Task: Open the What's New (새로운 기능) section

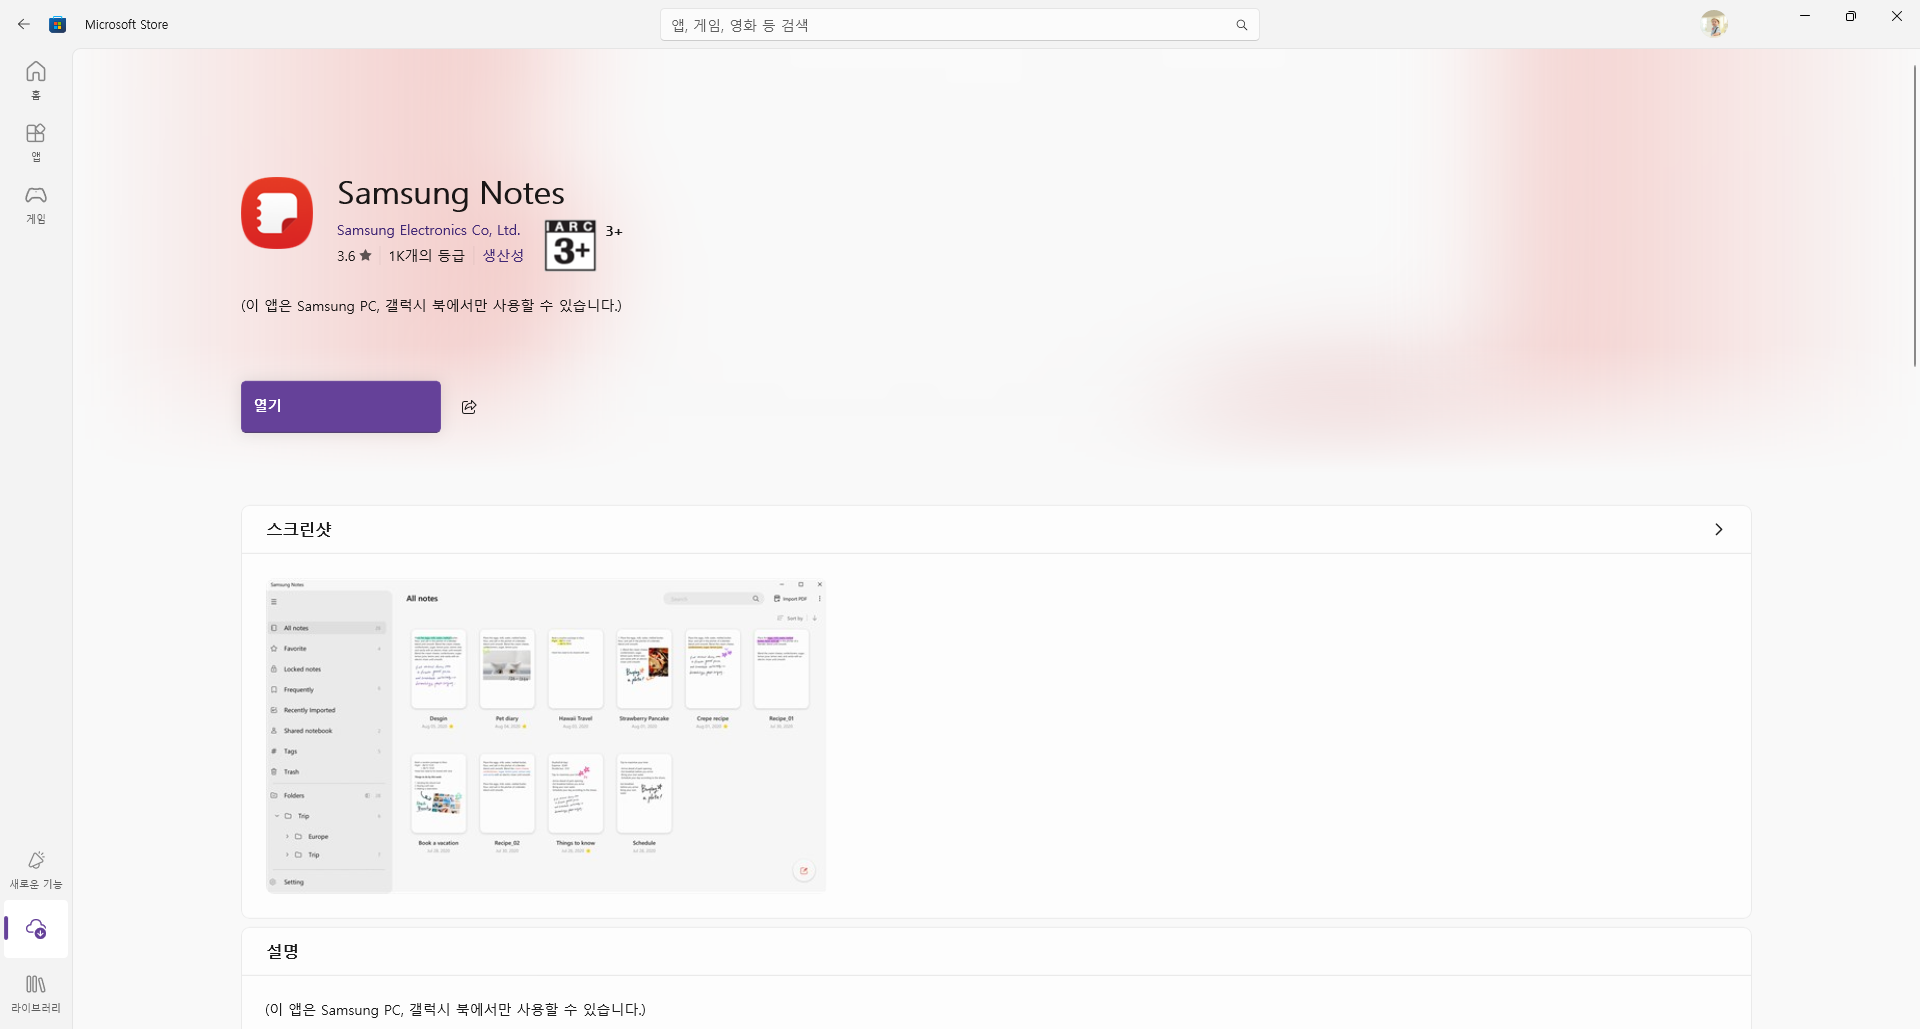Action: [x=36, y=870]
